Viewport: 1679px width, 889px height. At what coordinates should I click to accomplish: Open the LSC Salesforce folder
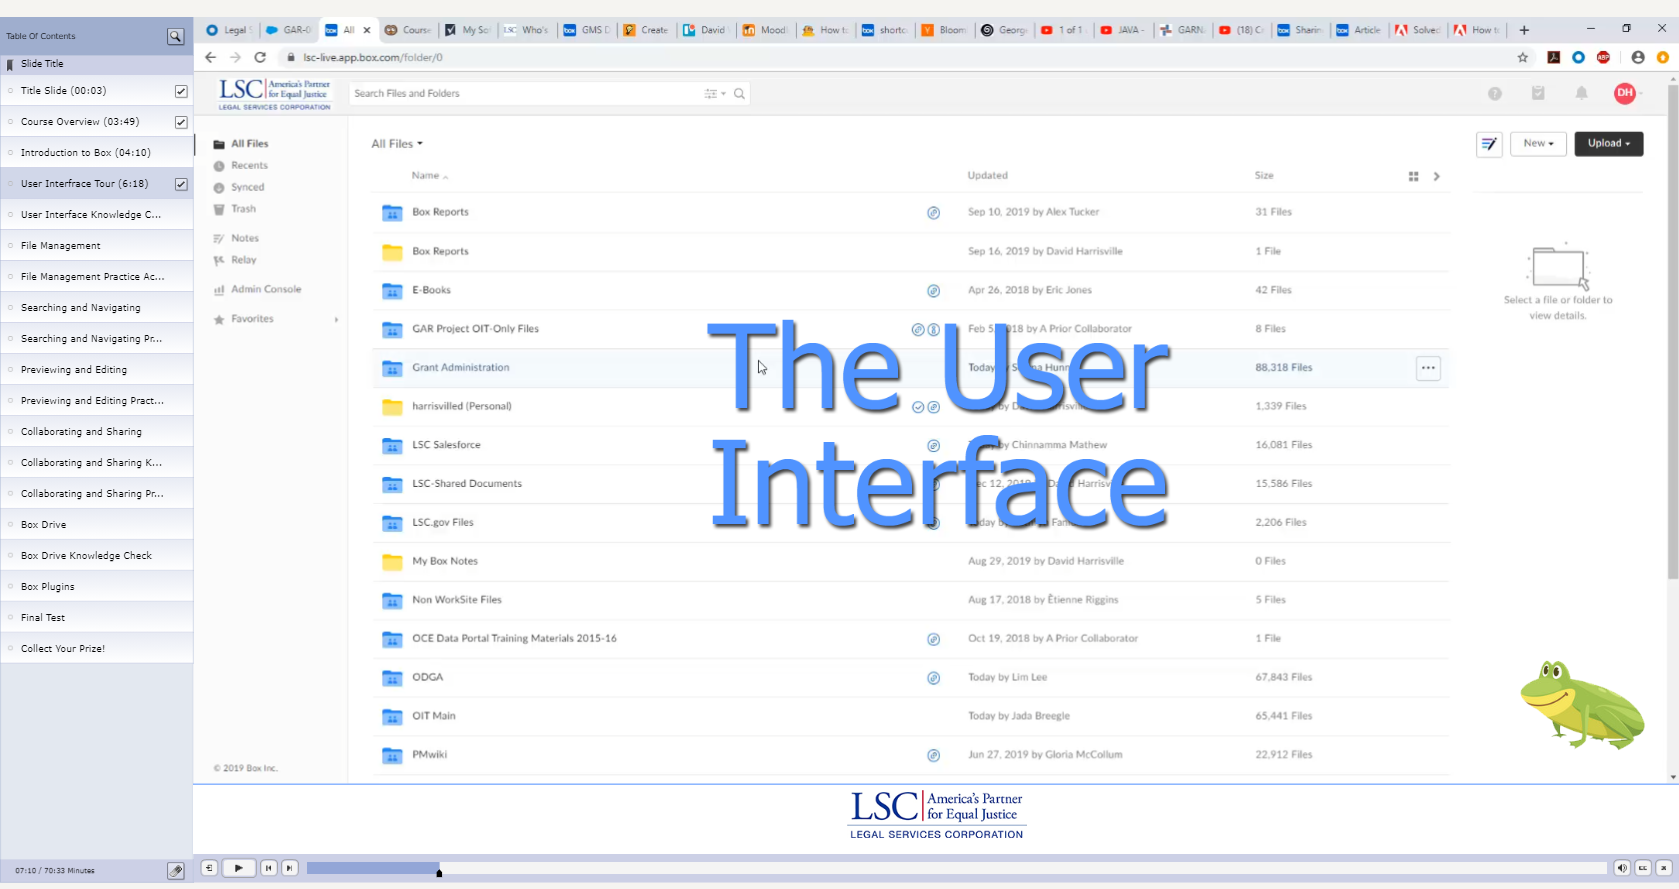point(446,445)
